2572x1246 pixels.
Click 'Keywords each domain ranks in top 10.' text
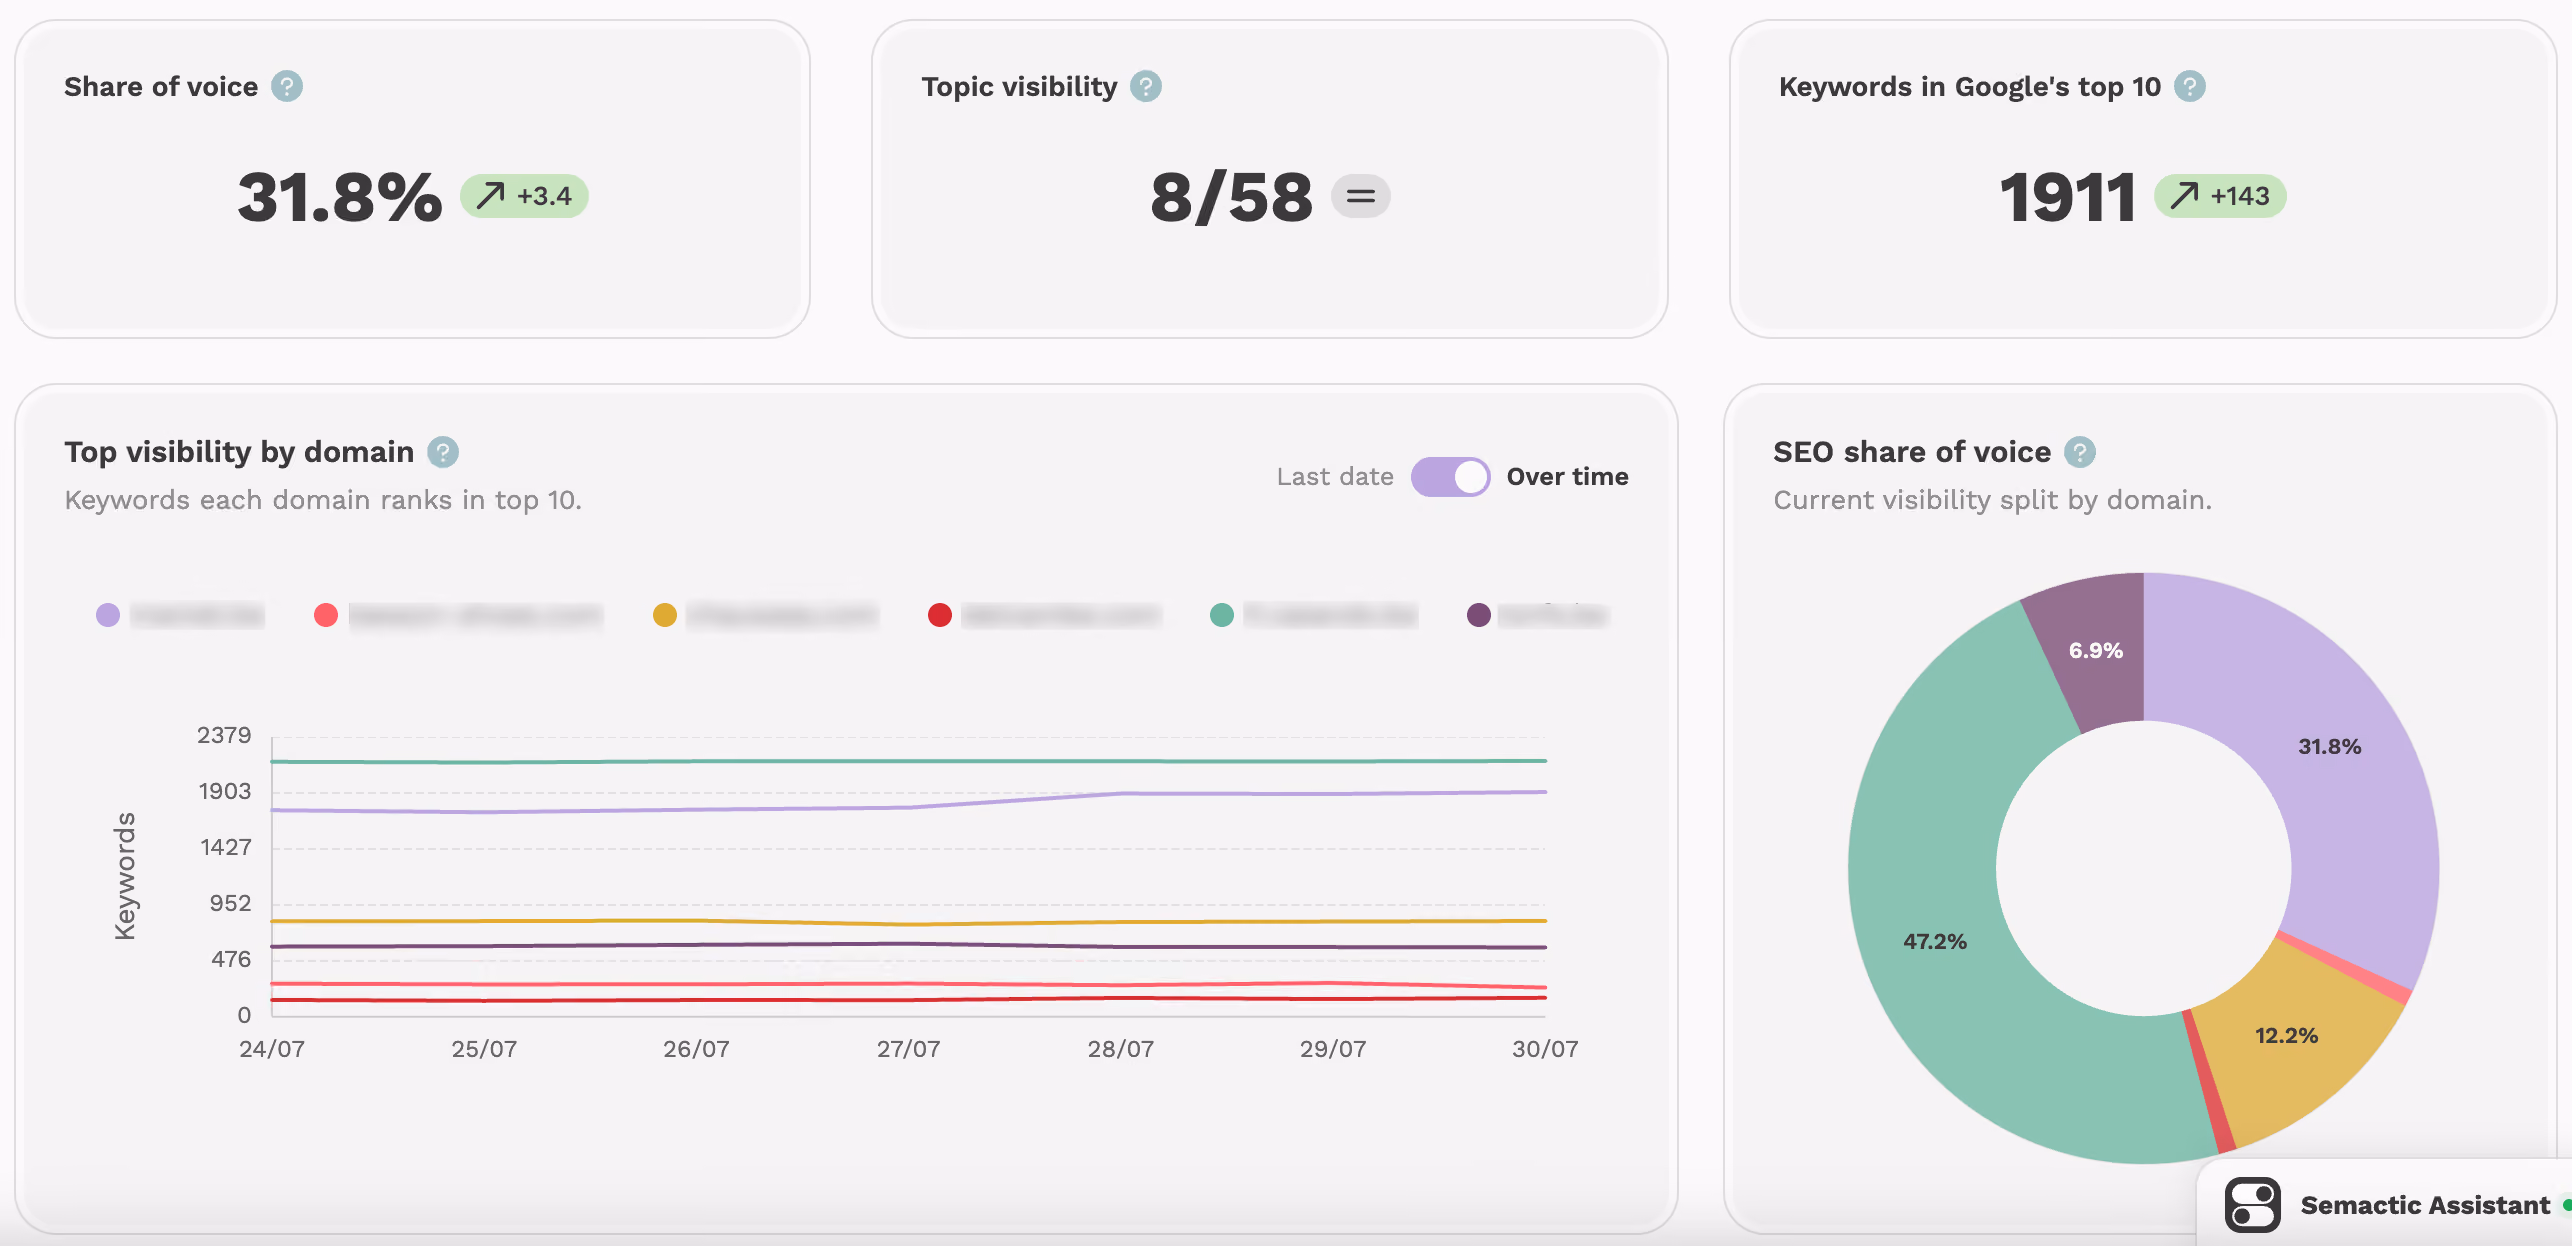point(323,500)
